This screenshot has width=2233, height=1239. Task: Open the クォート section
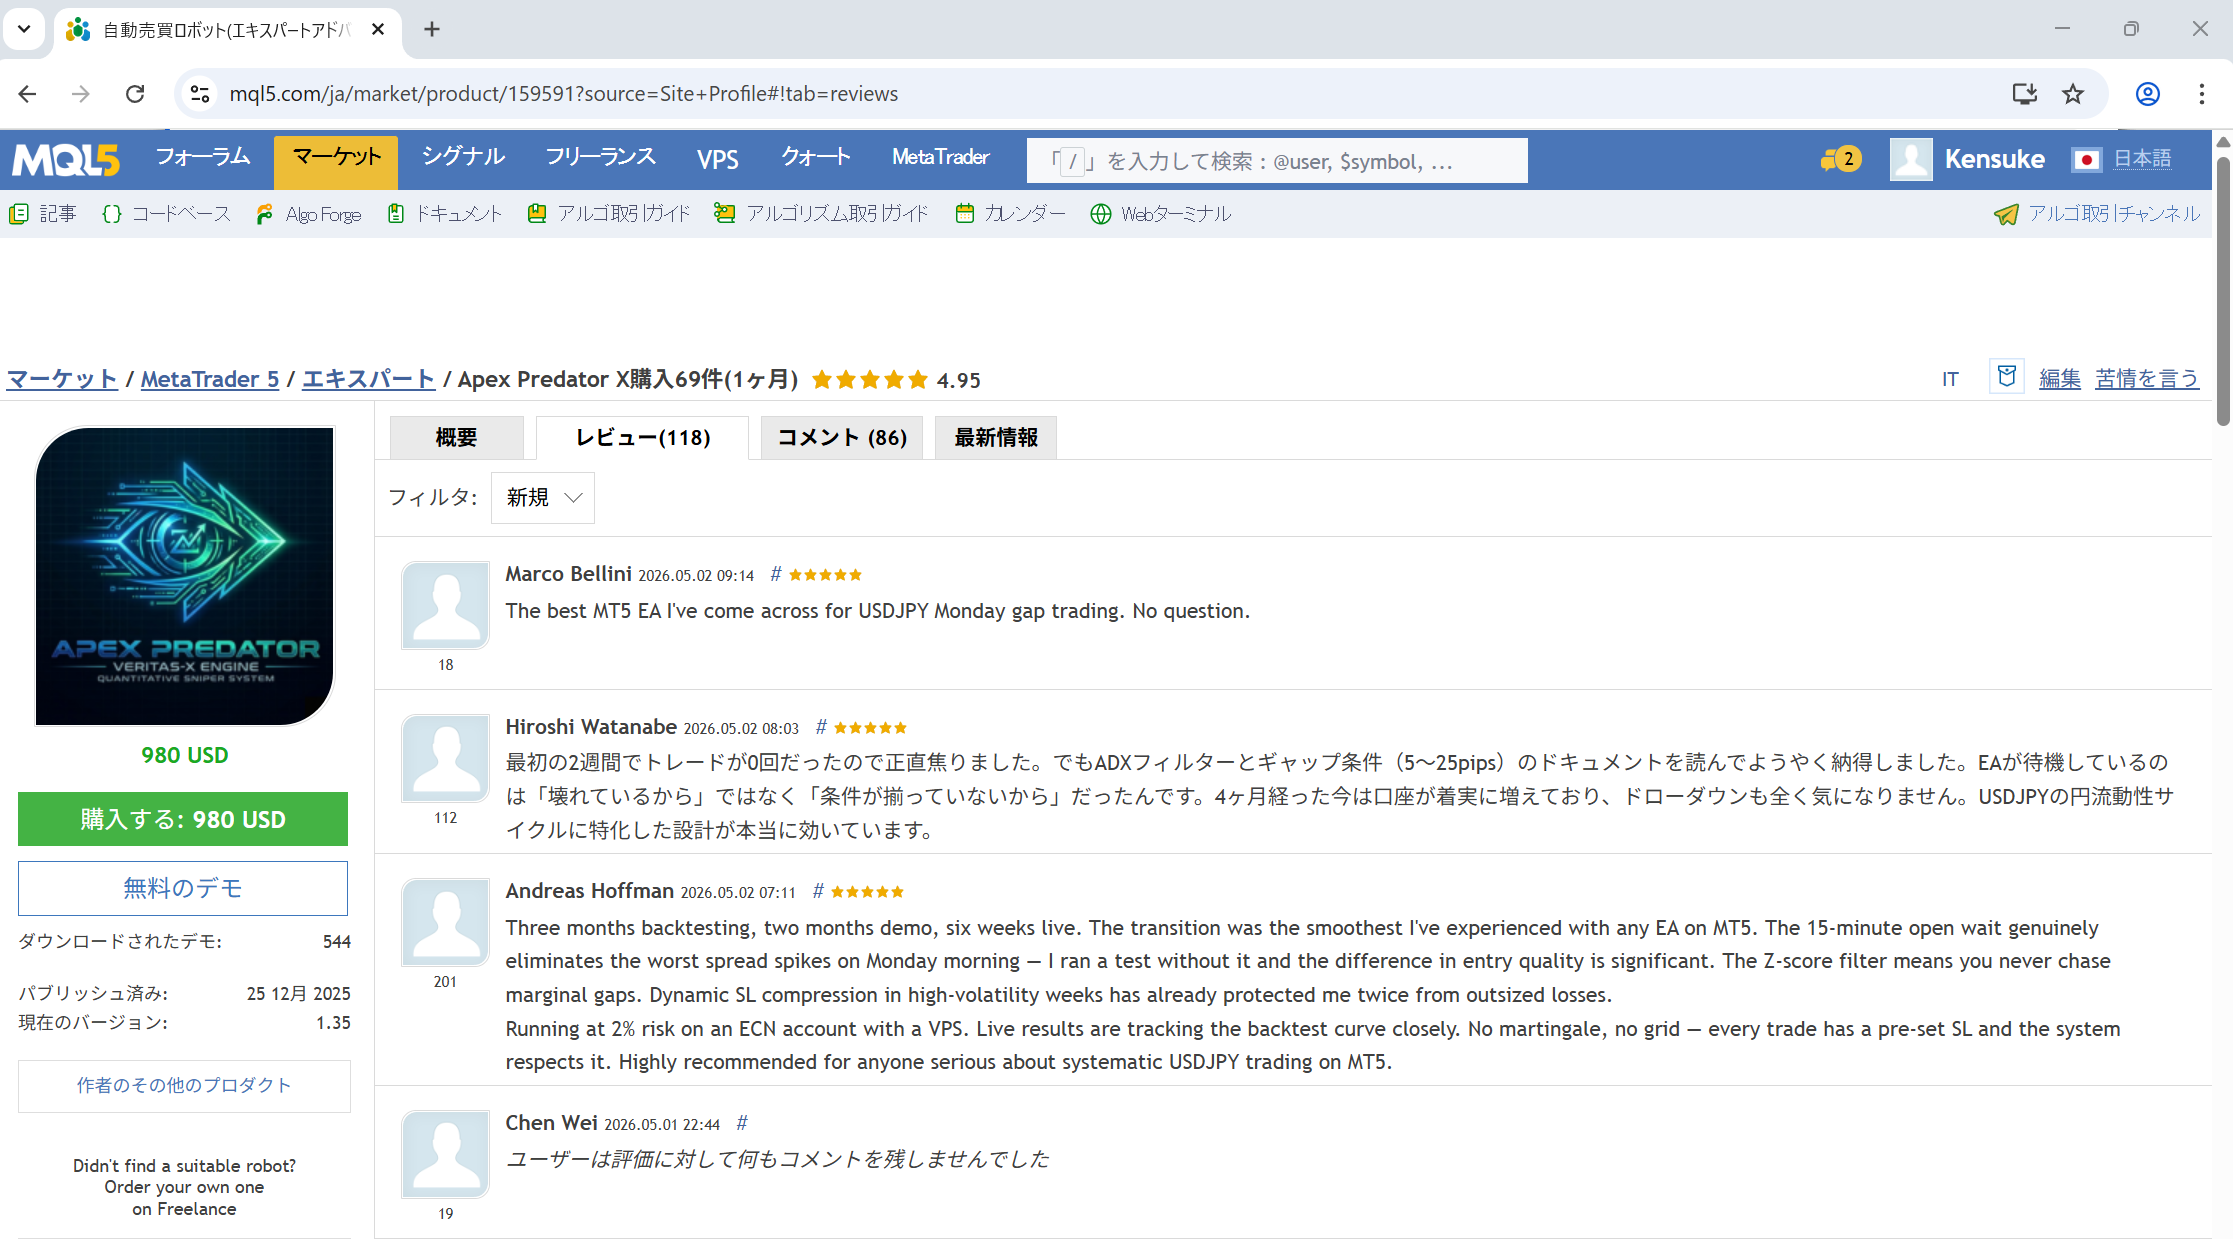(816, 158)
